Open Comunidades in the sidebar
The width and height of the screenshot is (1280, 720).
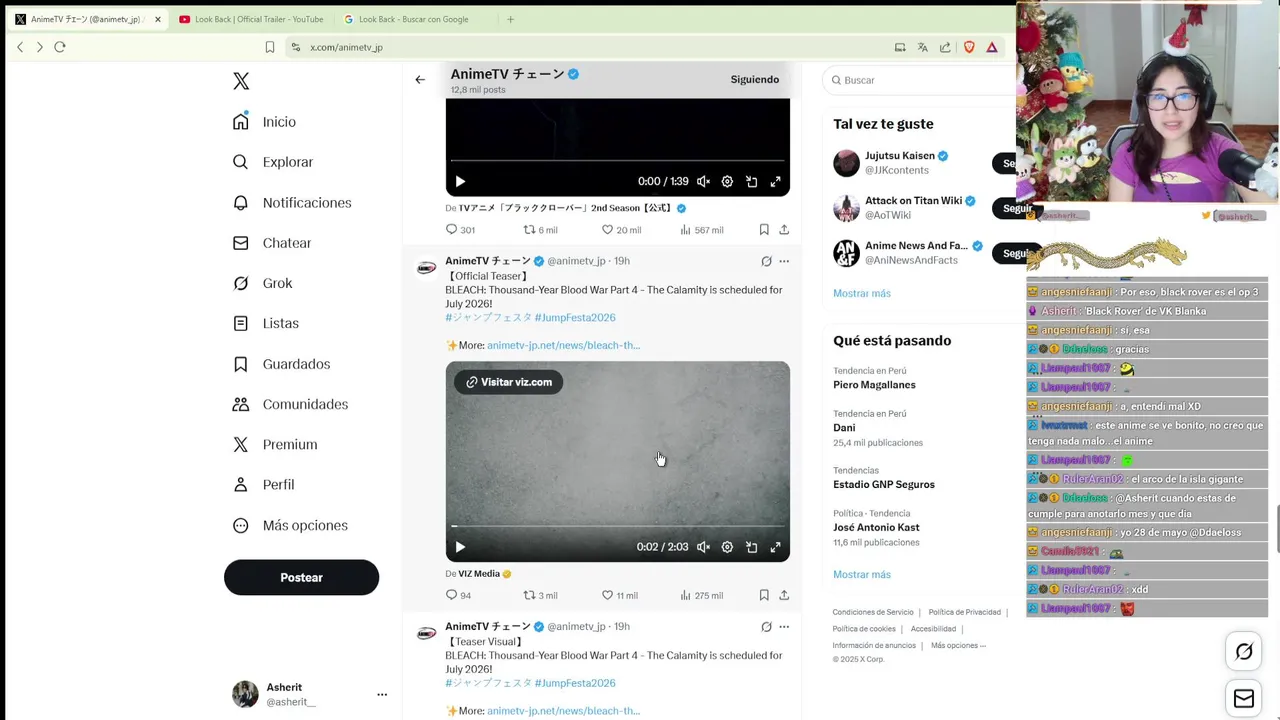click(290, 404)
